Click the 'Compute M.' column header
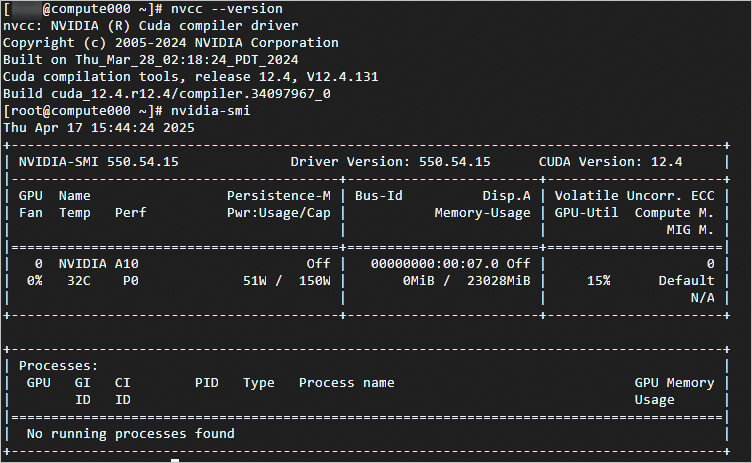This screenshot has width=752, height=463. click(x=674, y=213)
